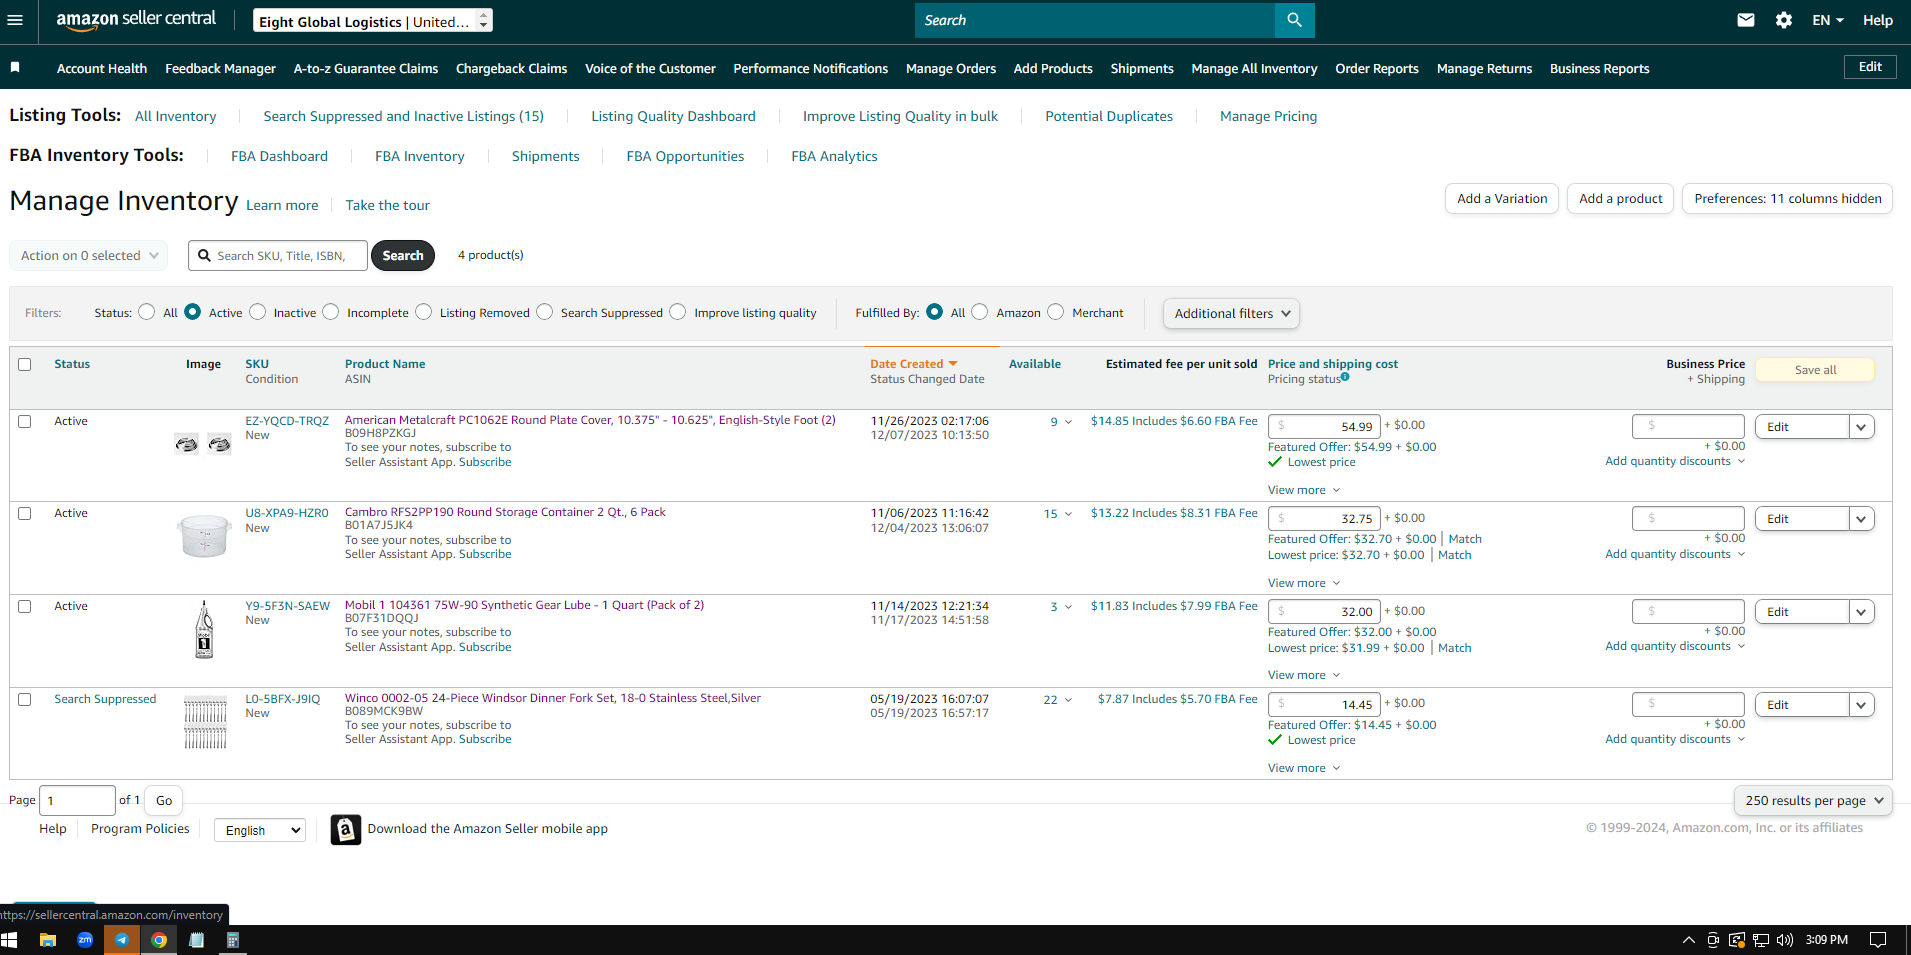Click the sort arrow next to Date Created
Screen dimensions: 1911x955
pyautogui.click(x=953, y=364)
